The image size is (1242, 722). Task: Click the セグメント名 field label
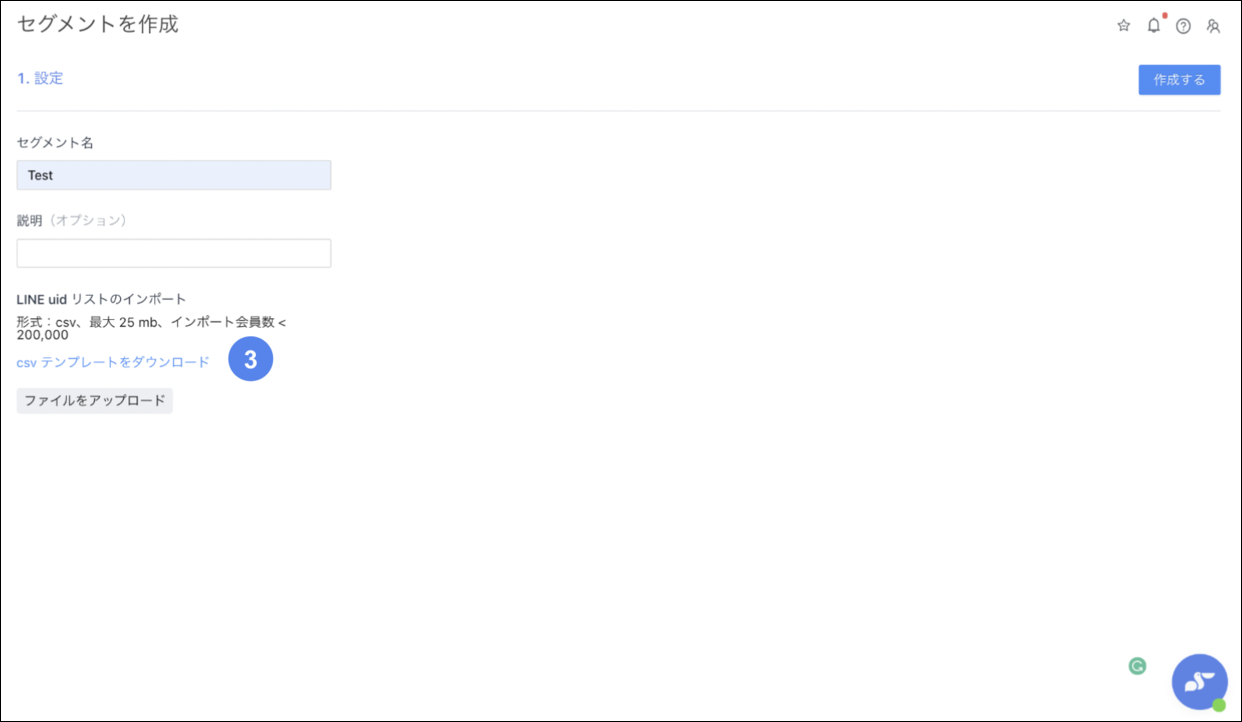55,143
